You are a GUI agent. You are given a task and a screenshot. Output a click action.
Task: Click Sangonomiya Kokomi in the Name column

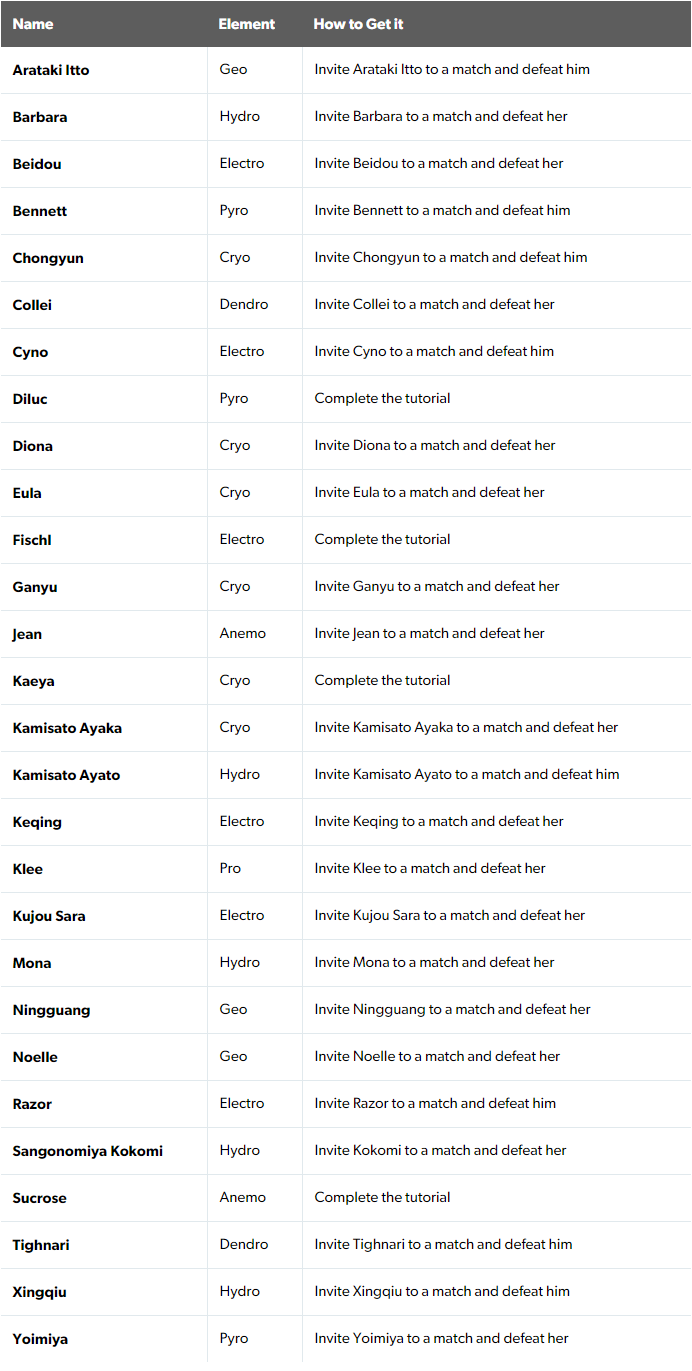(x=88, y=1151)
